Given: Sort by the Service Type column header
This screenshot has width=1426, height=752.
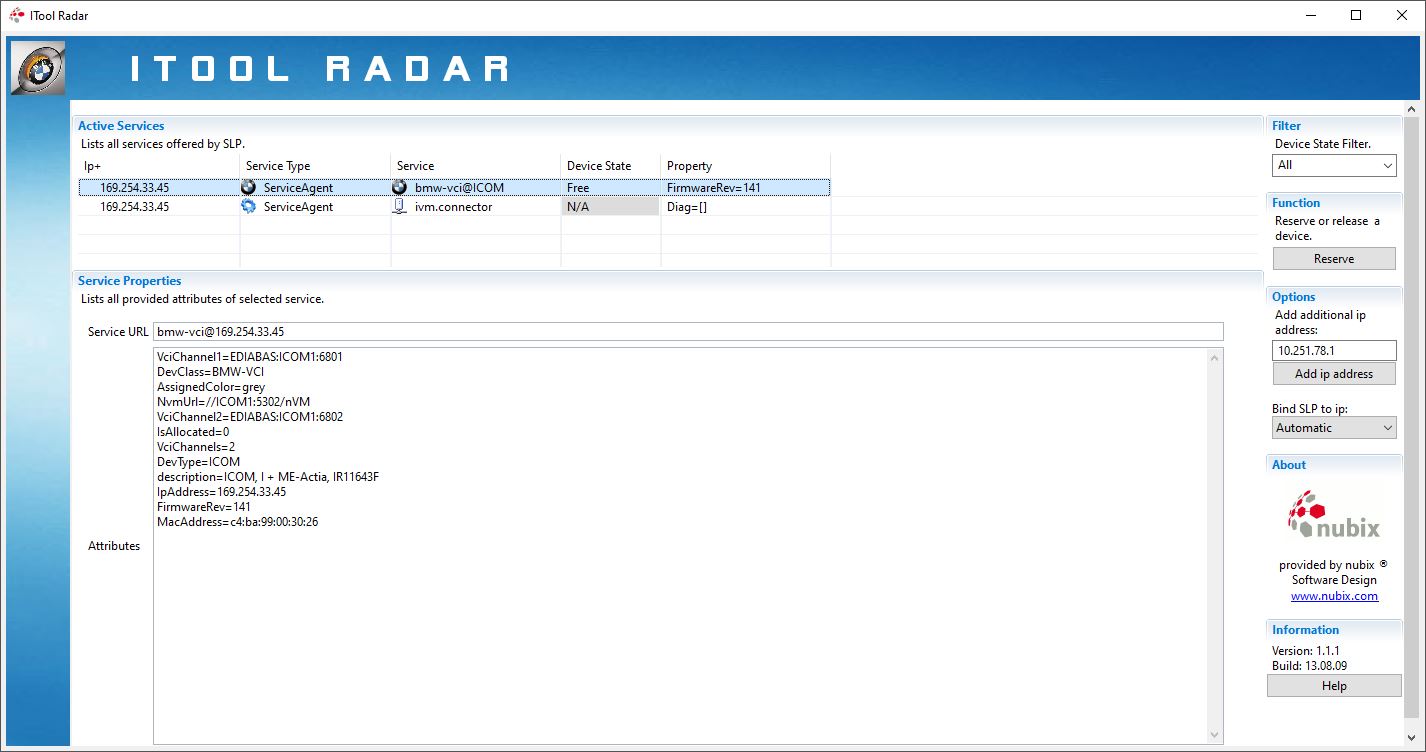Looking at the screenshot, I should coord(315,166).
